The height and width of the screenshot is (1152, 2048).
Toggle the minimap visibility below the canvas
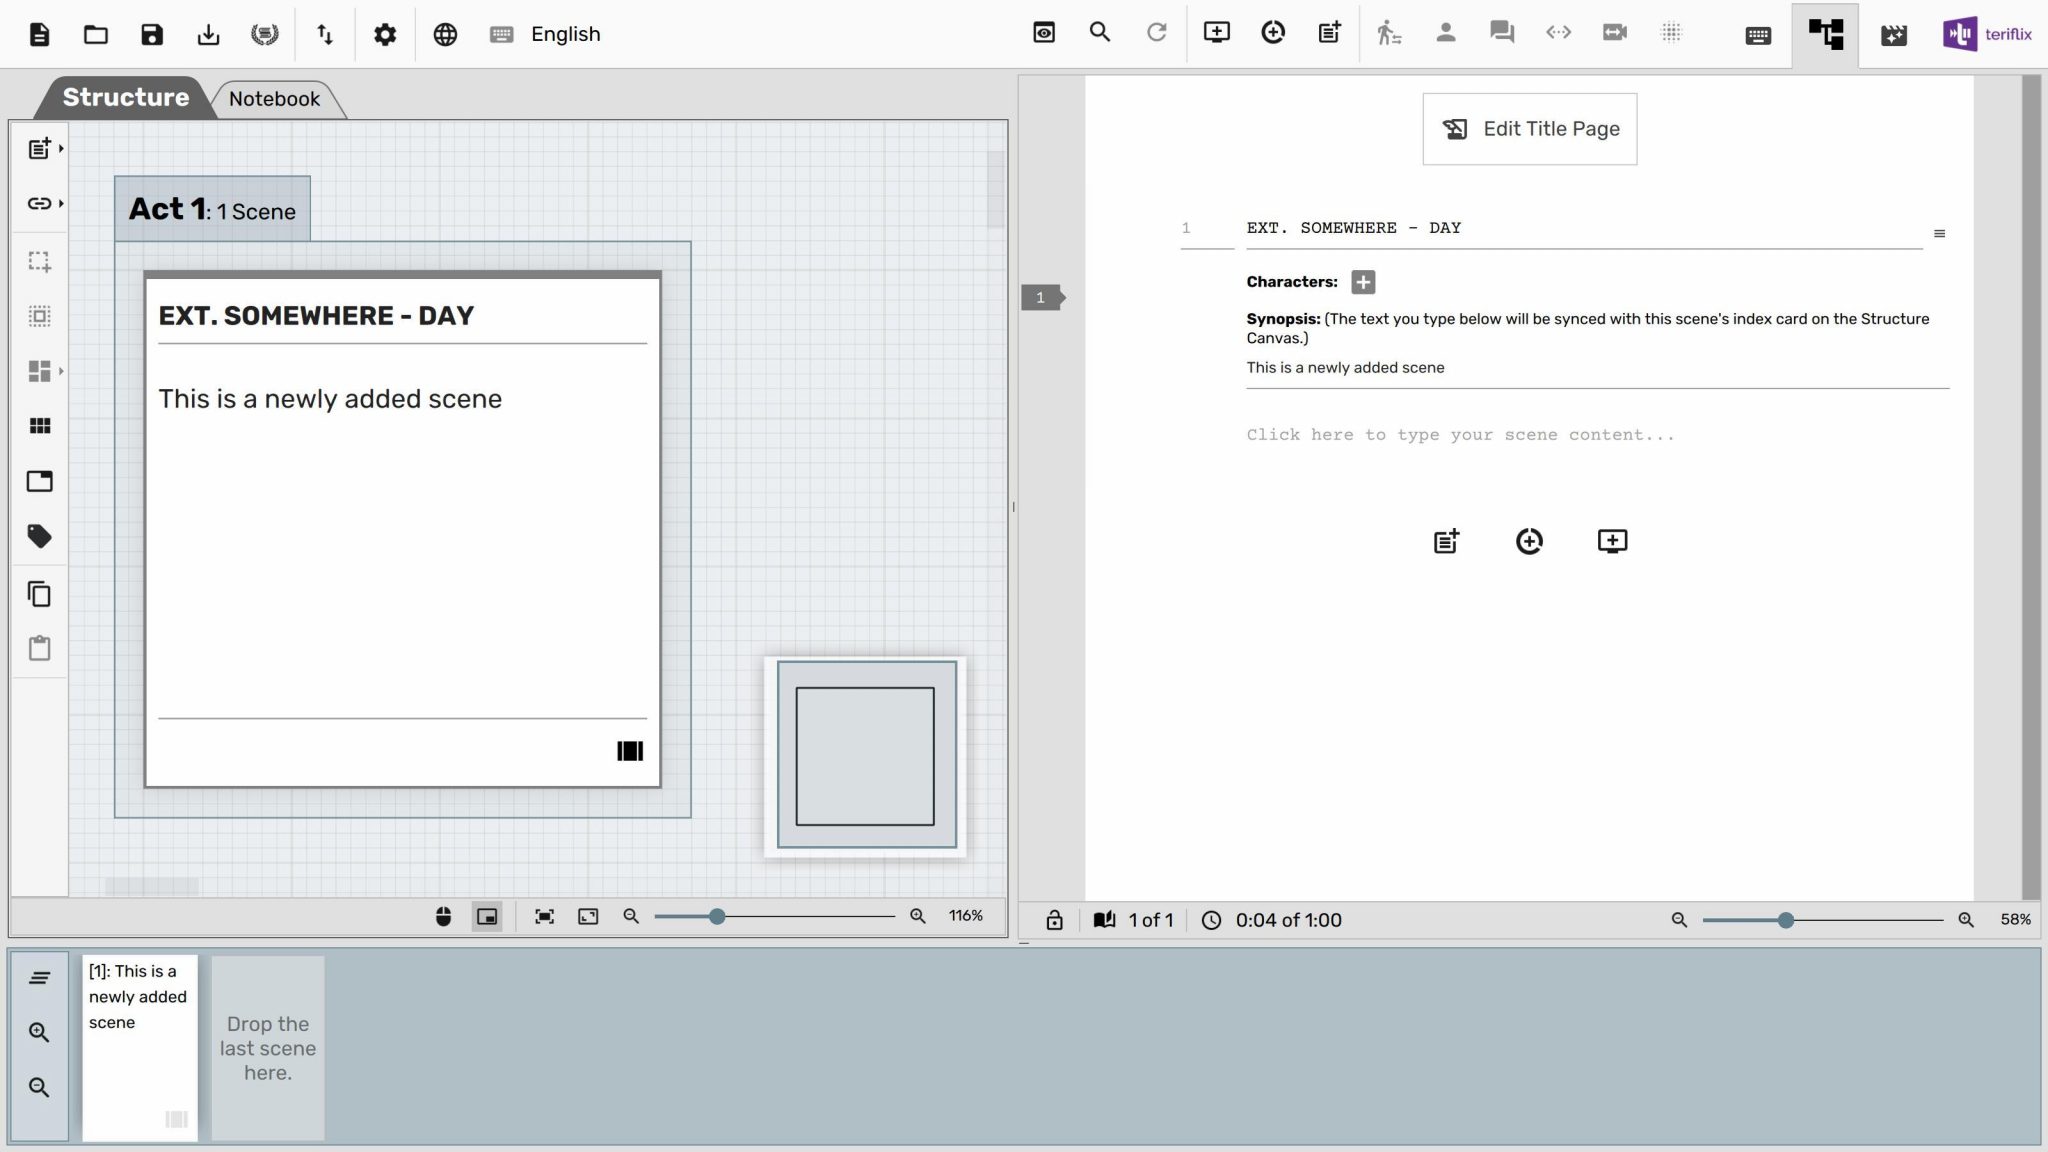(x=487, y=915)
